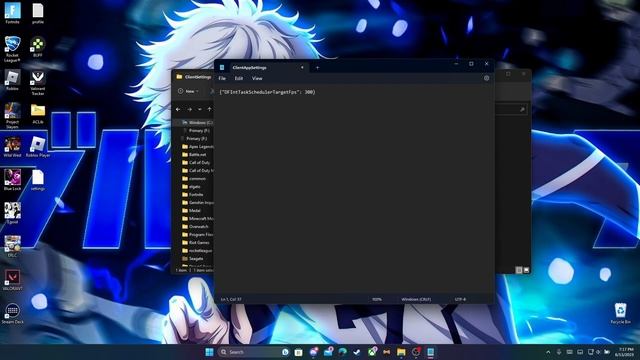
Task: Open the Overwatch folder in Explorer sidebar
Action: (x=195, y=227)
